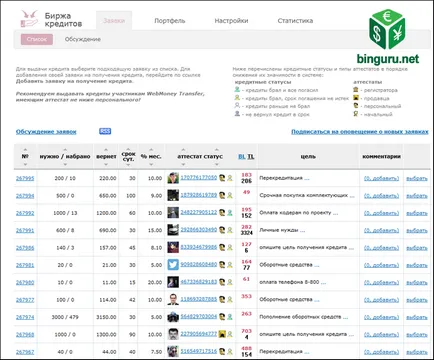The width and height of the screenshot is (434, 360).
Task: Click выбрать for request 267968
Action: [417, 334]
